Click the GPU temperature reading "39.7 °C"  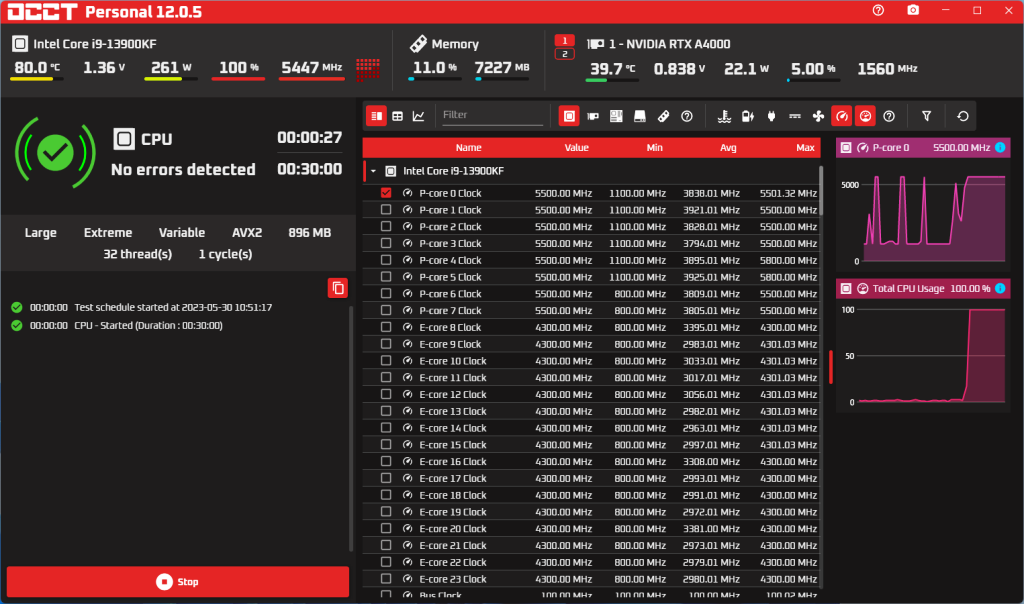pyautogui.click(x=613, y=69)
